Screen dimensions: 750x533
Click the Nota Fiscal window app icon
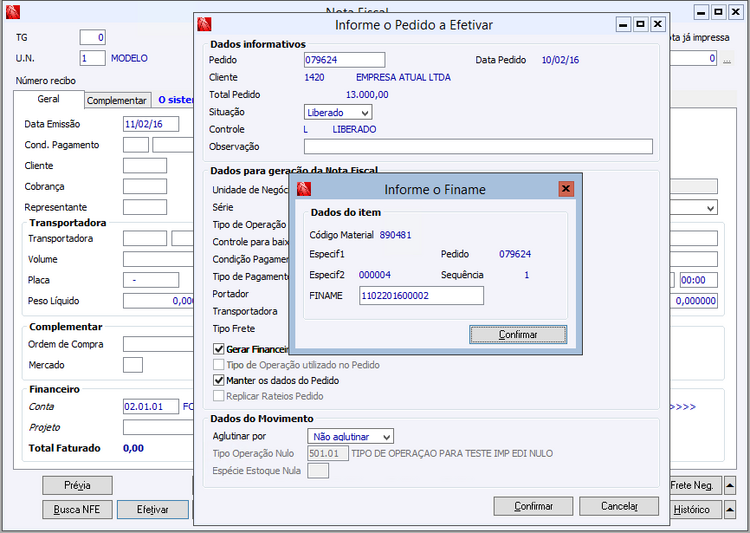[x=13, y=12]
